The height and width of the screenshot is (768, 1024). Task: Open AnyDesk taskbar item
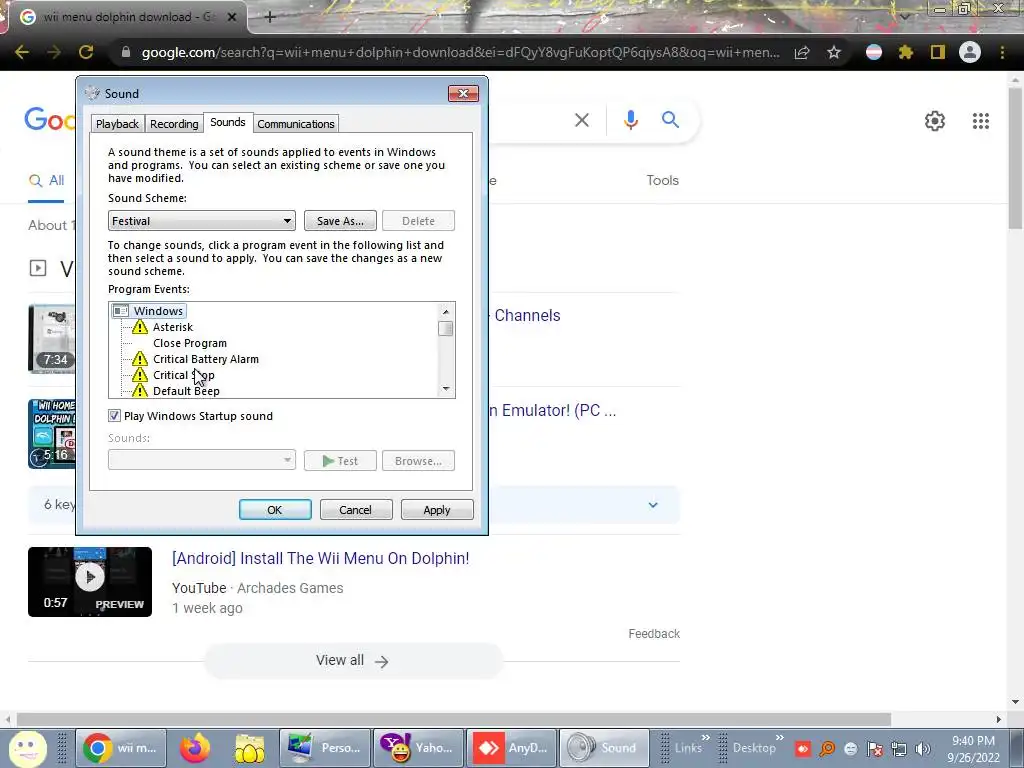(x=511, y=748)
